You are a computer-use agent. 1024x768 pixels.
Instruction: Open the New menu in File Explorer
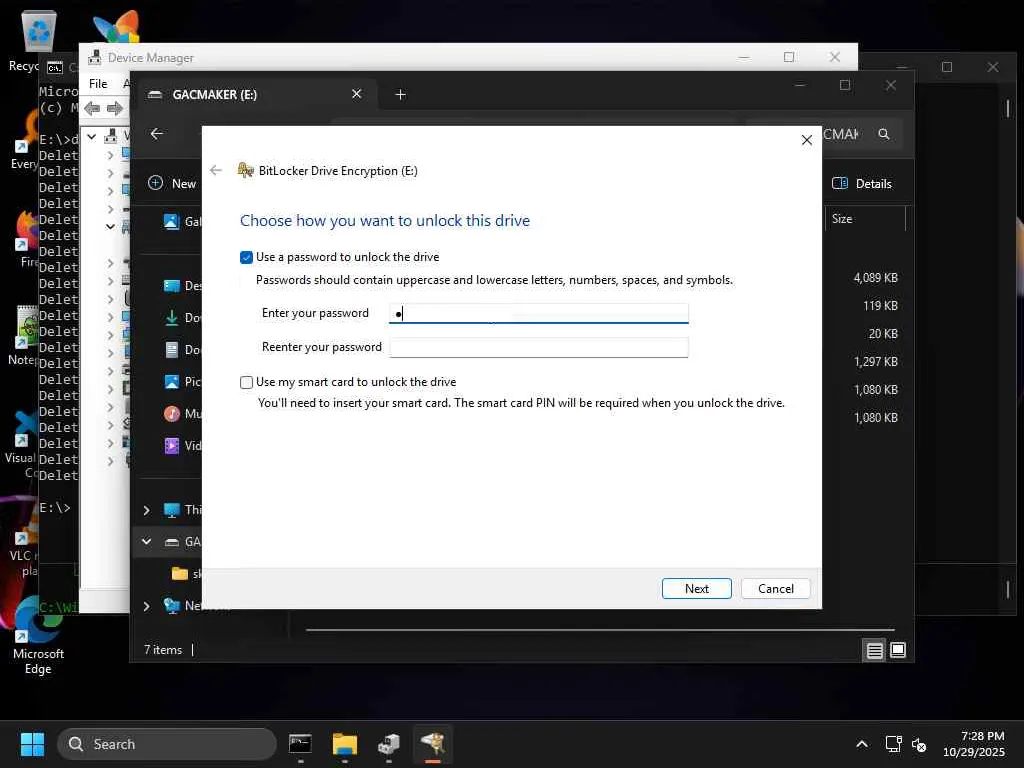172,184
